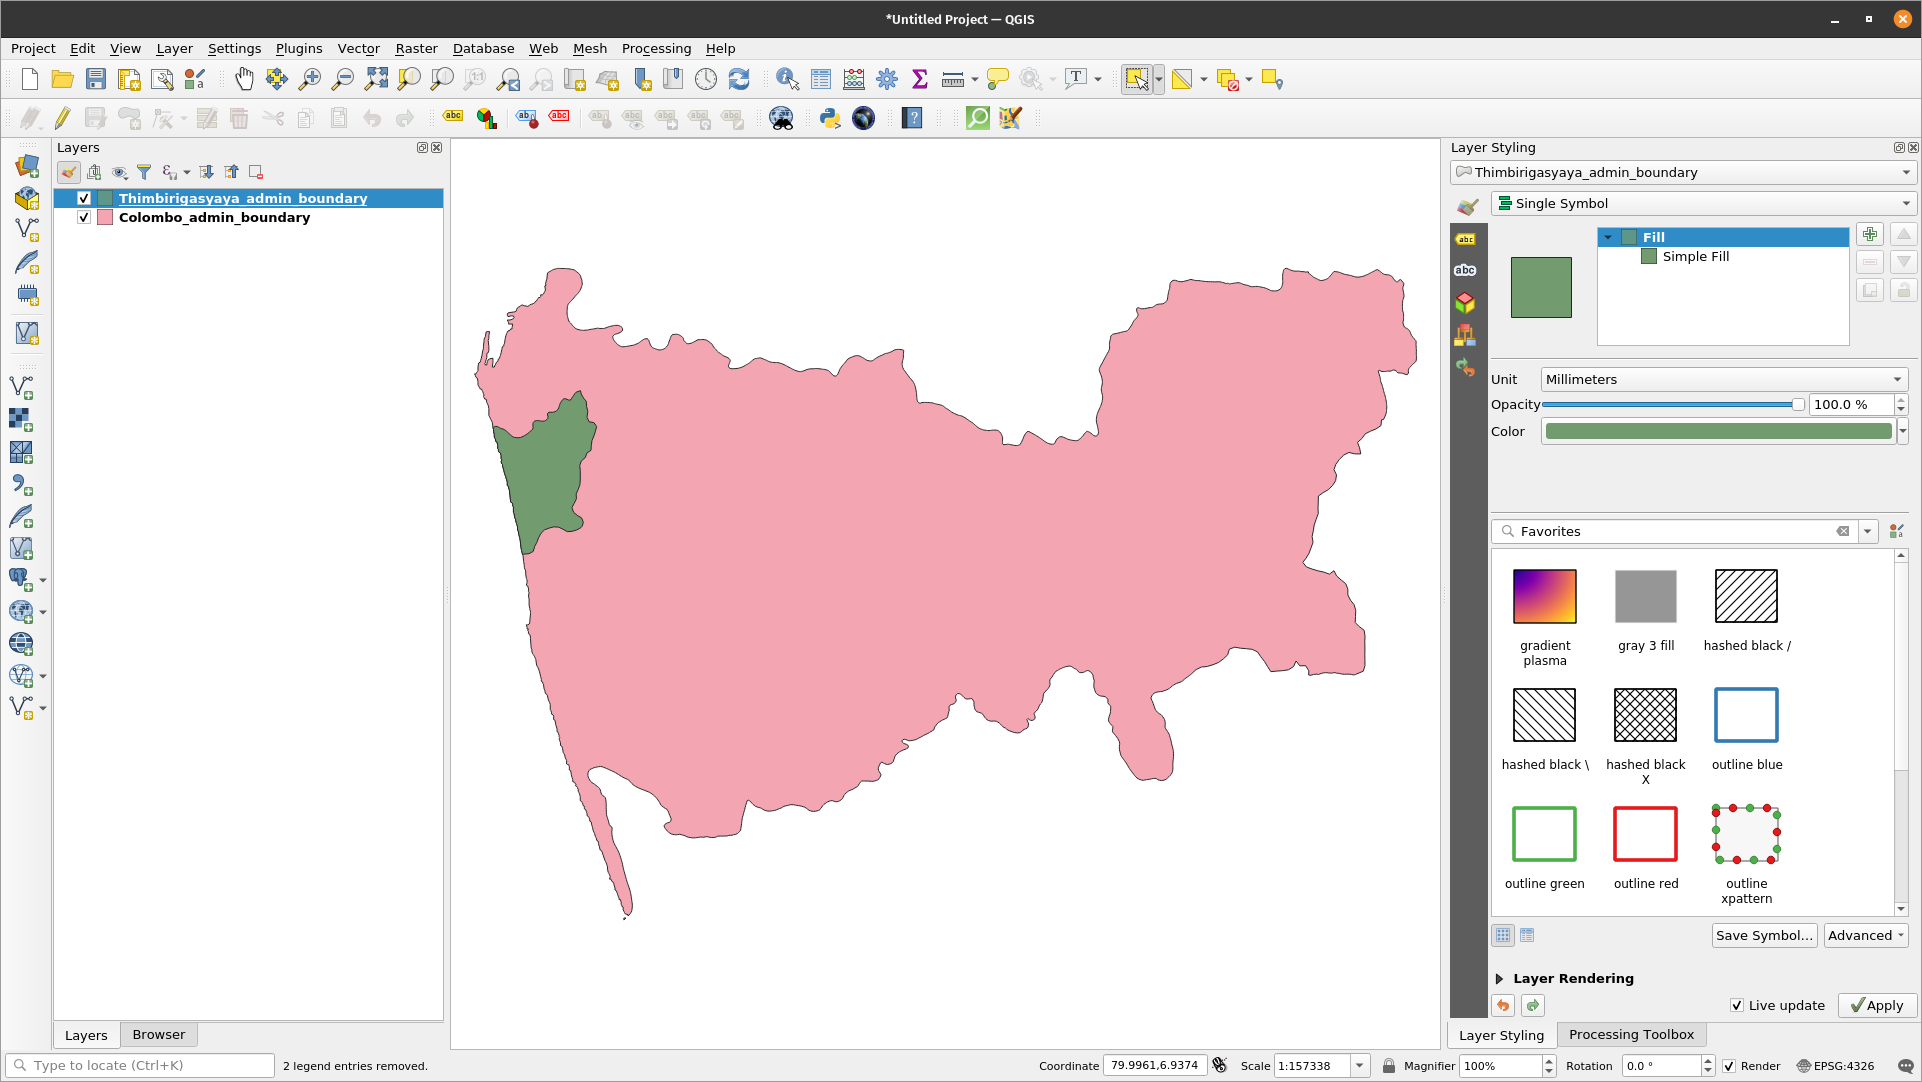This screenshot has width=1922, height=1082.
Task: Select the Add Layer icon in toolbar
Action: pos(26,166)
